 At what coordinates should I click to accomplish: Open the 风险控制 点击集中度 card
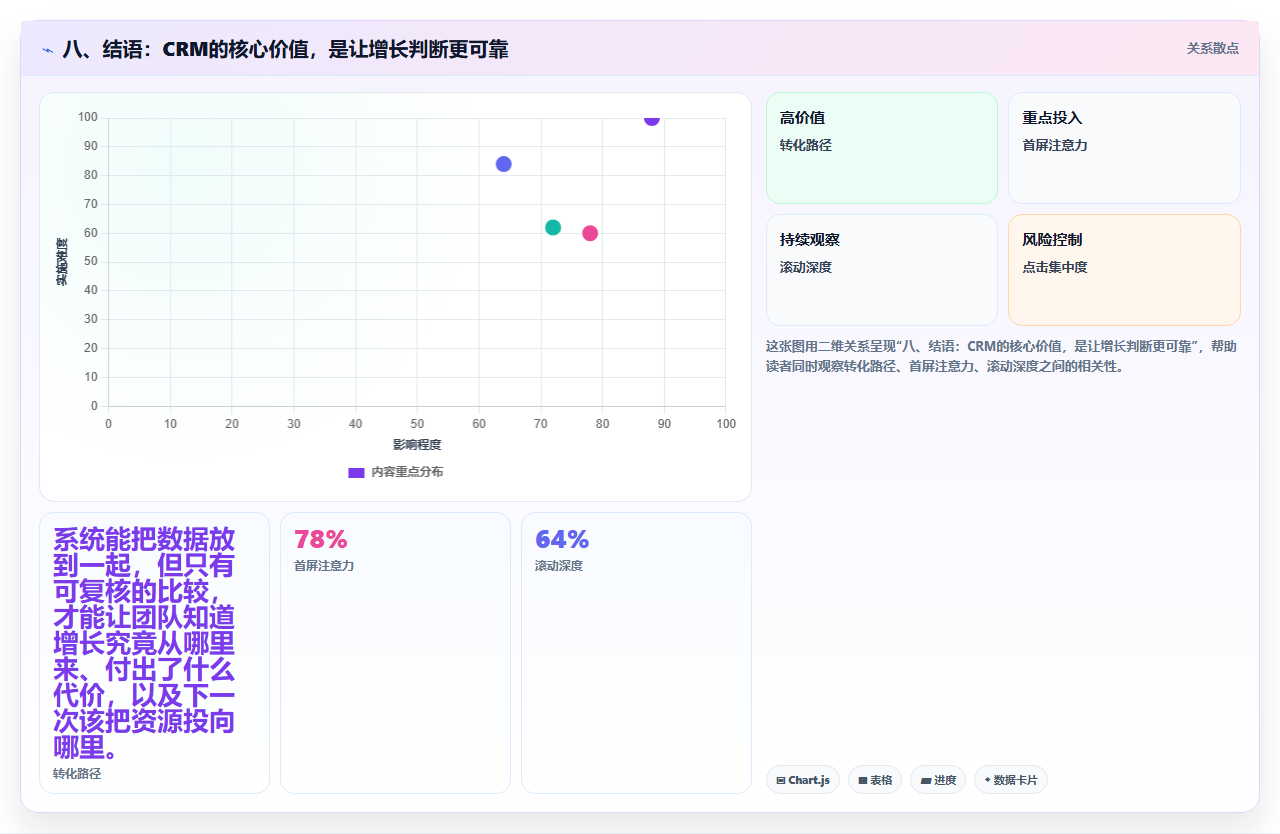pos(1124,270)
